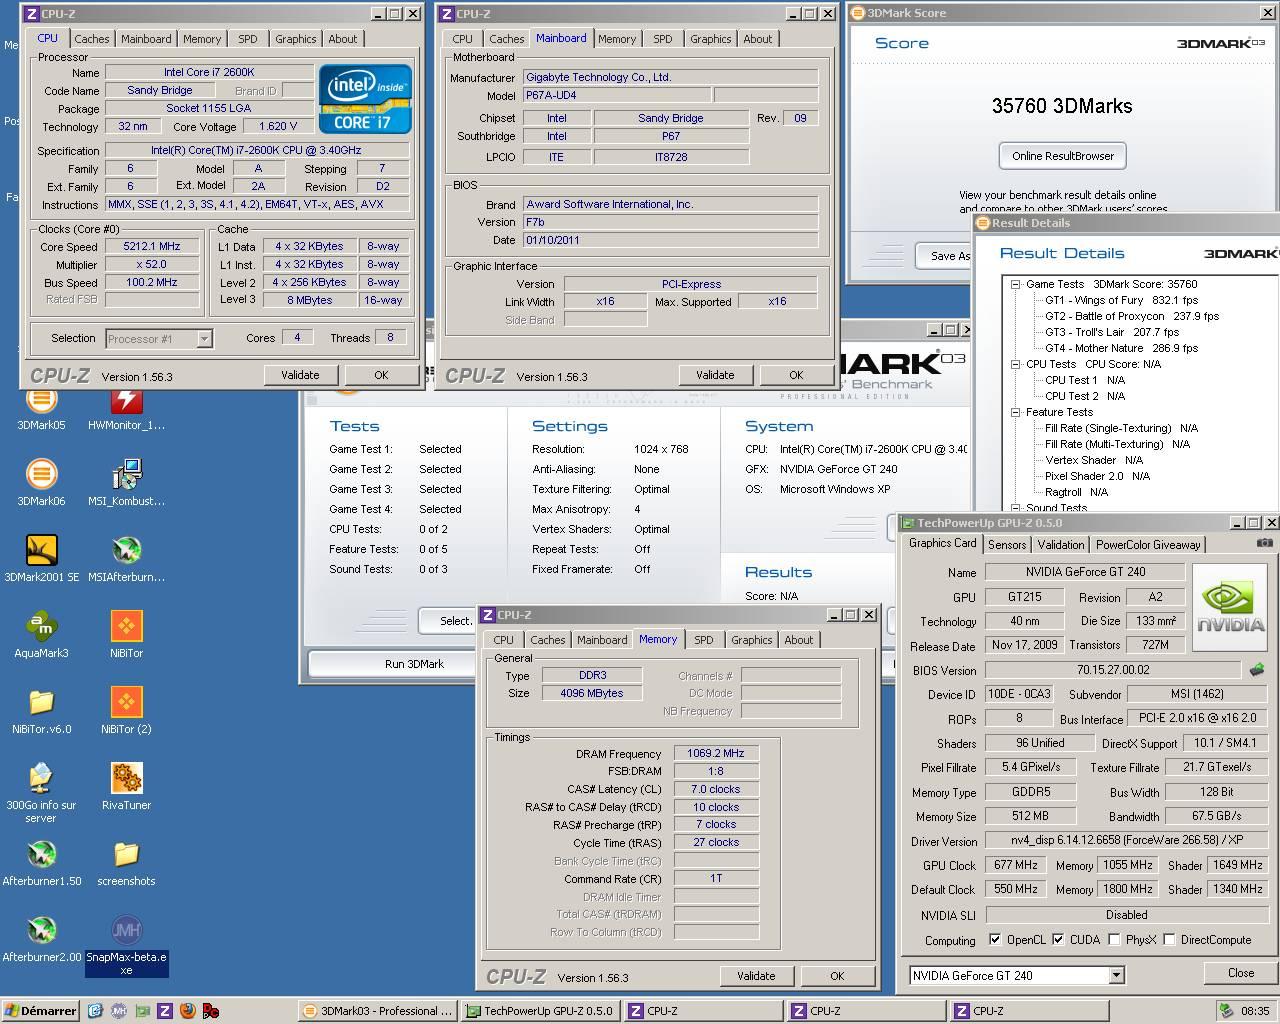Toggle the PhysX checkbox in GPU-Z
The image size is (1280, 1024).
(1114, 940)
